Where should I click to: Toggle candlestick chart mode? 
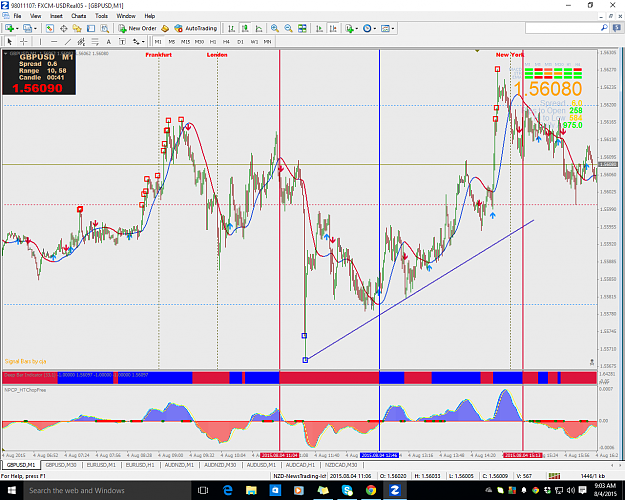click(245, 28)
